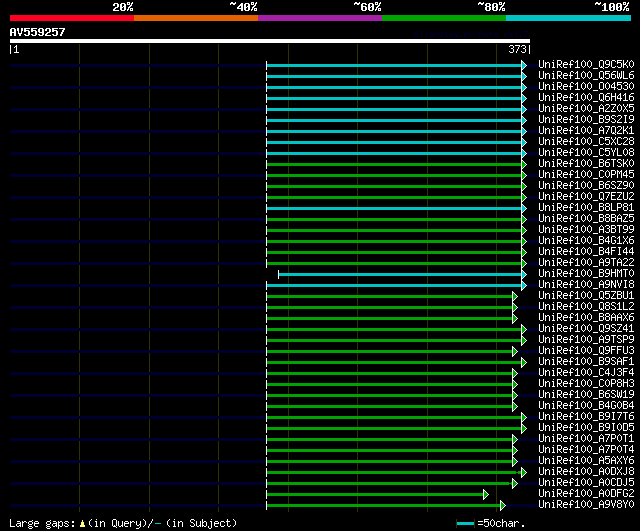This screenshot has width=640, height=531.
Task: Open the UniRef100_A7P0T1 hit label
Action: [x=586, y=438]
